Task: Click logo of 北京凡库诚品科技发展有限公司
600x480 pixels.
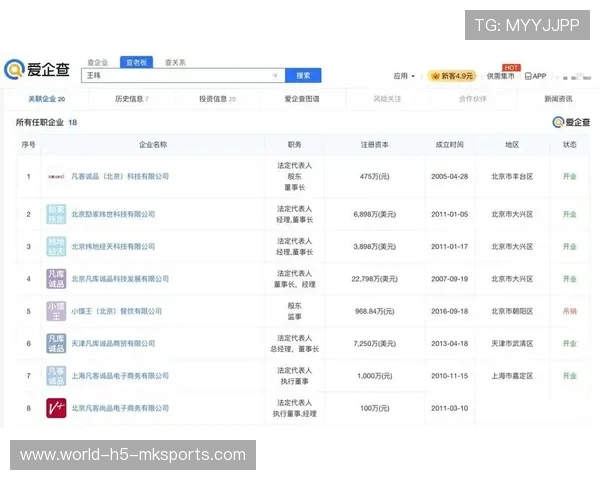Action: [x=56, y=279]
